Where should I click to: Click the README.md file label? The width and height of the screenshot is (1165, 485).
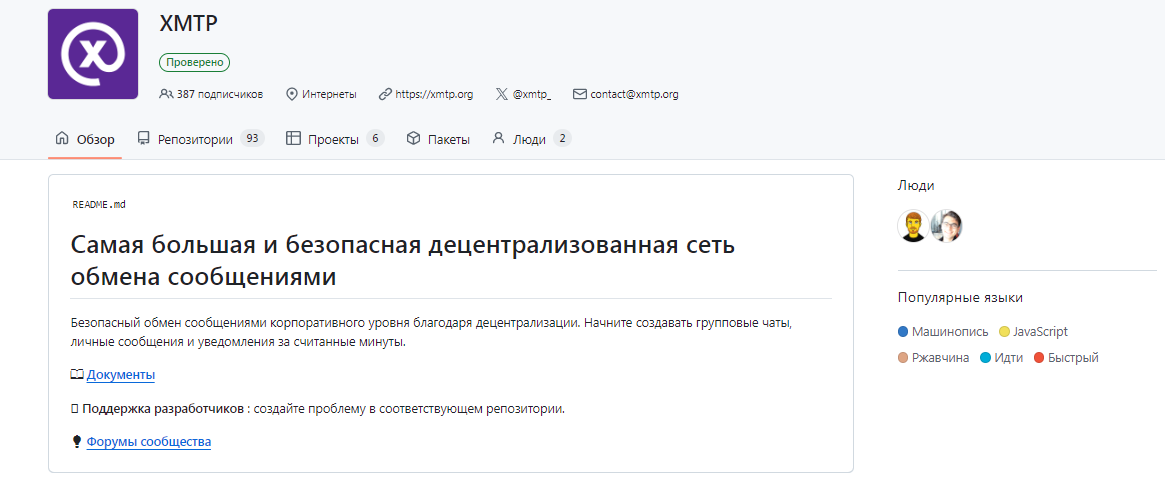(99, 204)
